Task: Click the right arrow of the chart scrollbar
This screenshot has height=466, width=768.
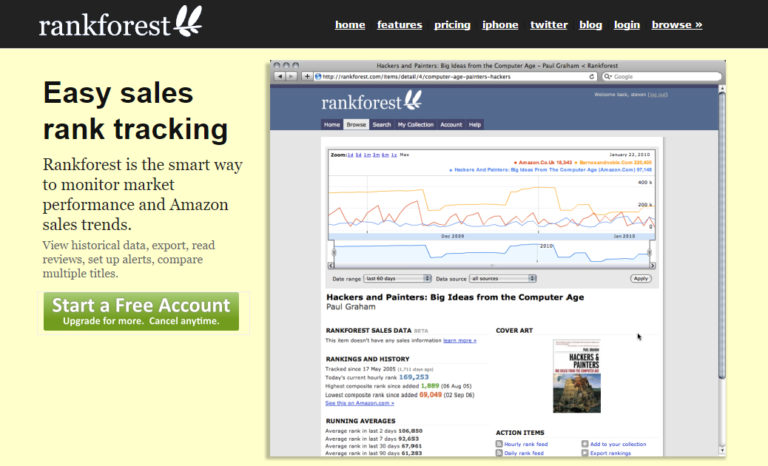Action: (652, 266)
